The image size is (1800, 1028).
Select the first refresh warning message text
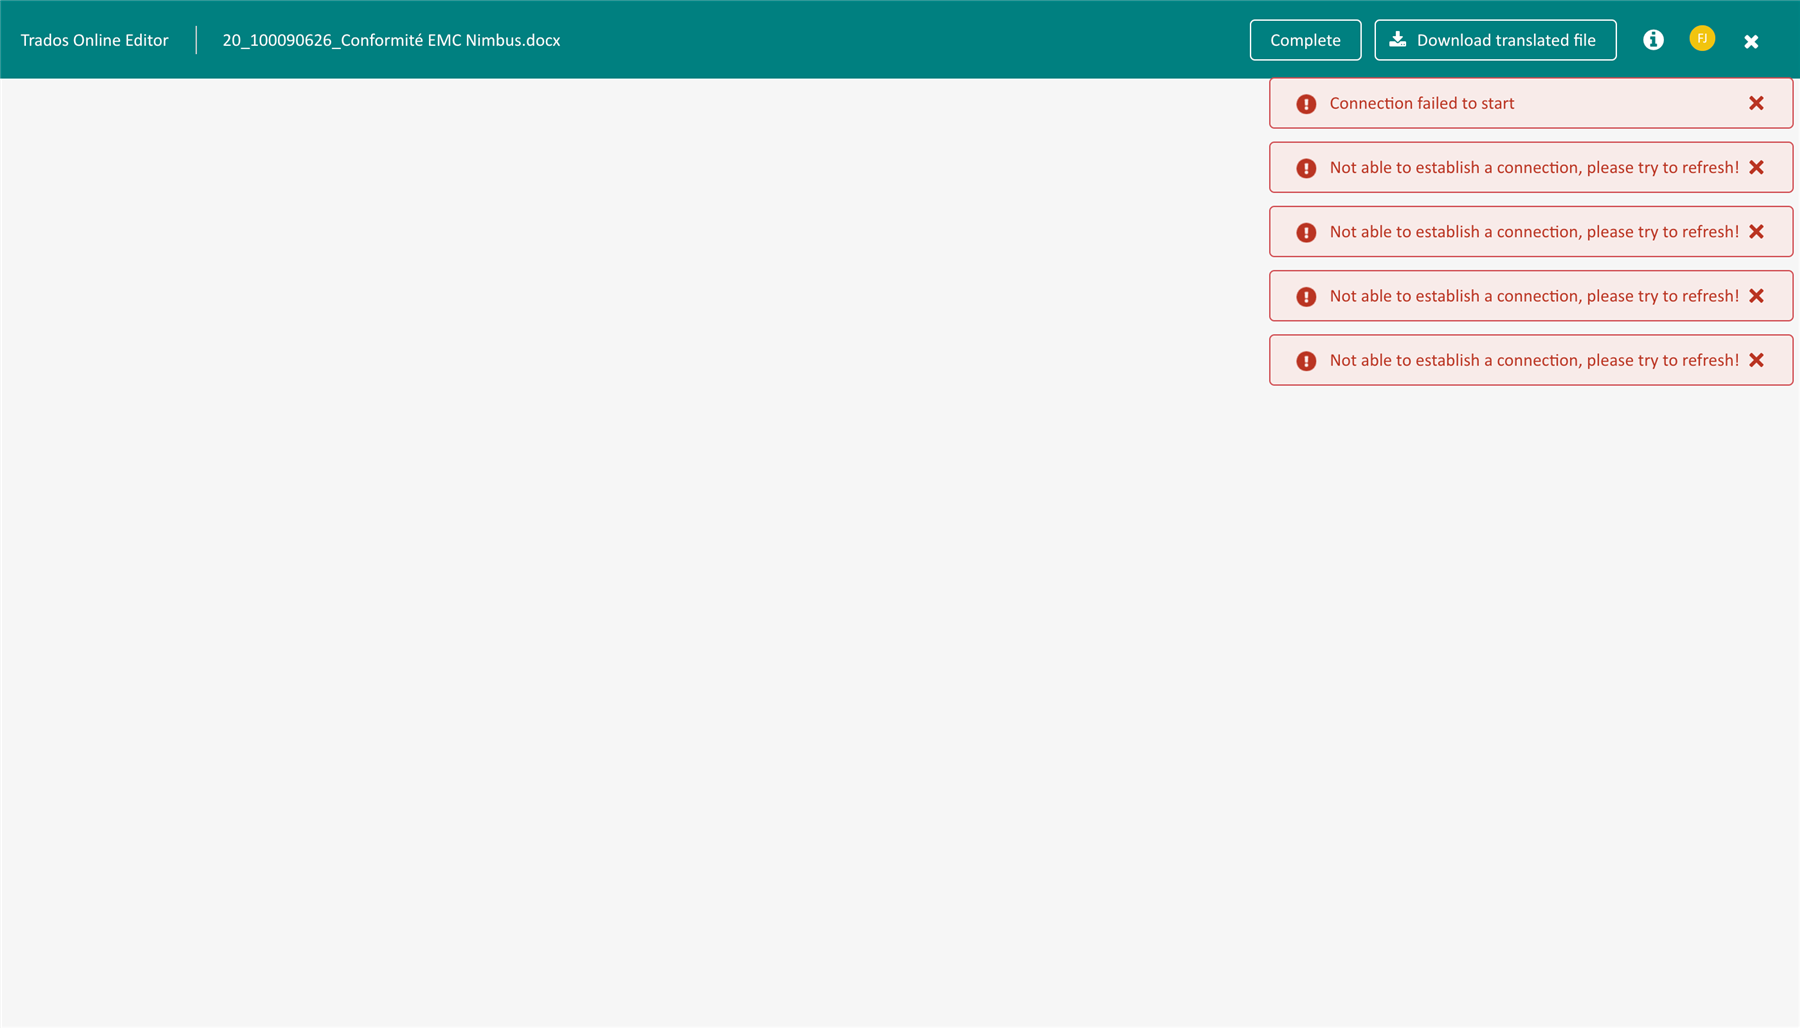pos(1533,167)
